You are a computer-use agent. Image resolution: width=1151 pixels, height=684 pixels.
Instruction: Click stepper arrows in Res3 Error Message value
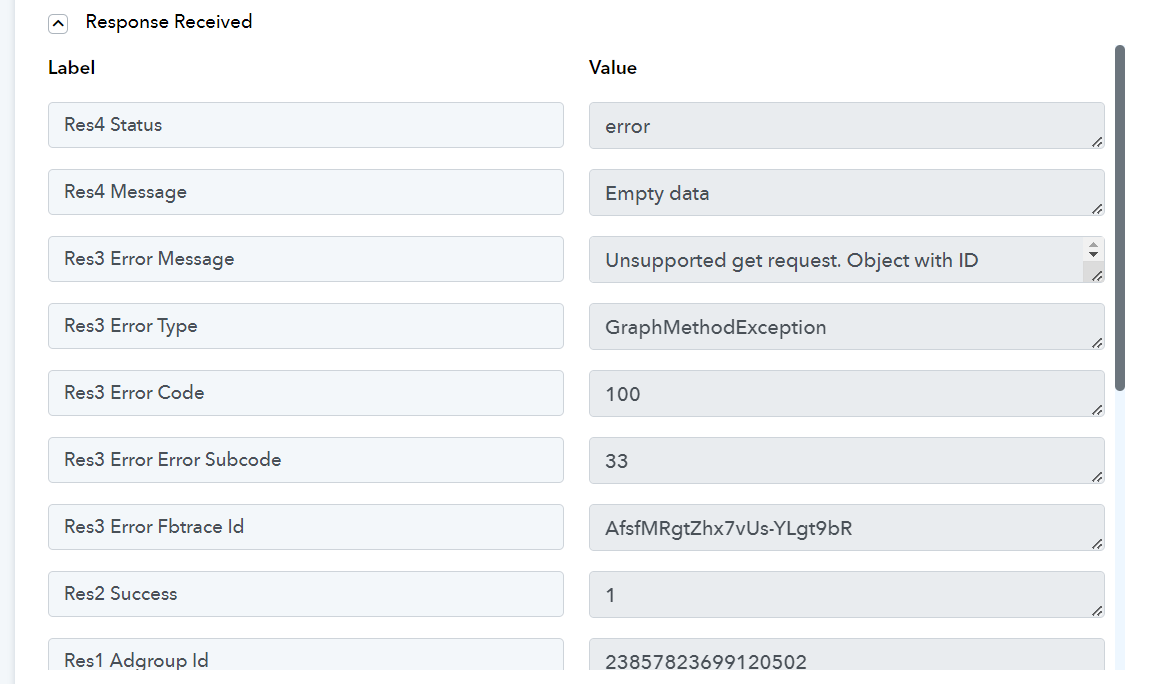(x=1093, y=250)
